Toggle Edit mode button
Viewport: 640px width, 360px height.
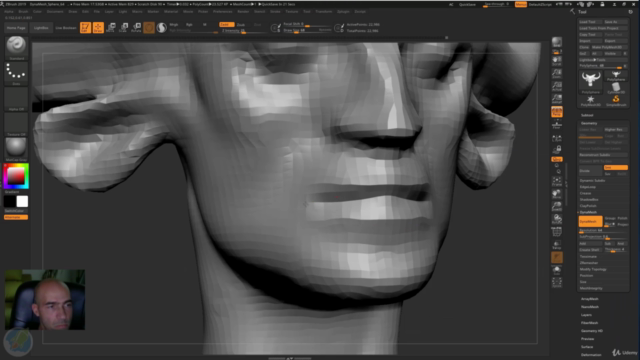coord(85,27)
